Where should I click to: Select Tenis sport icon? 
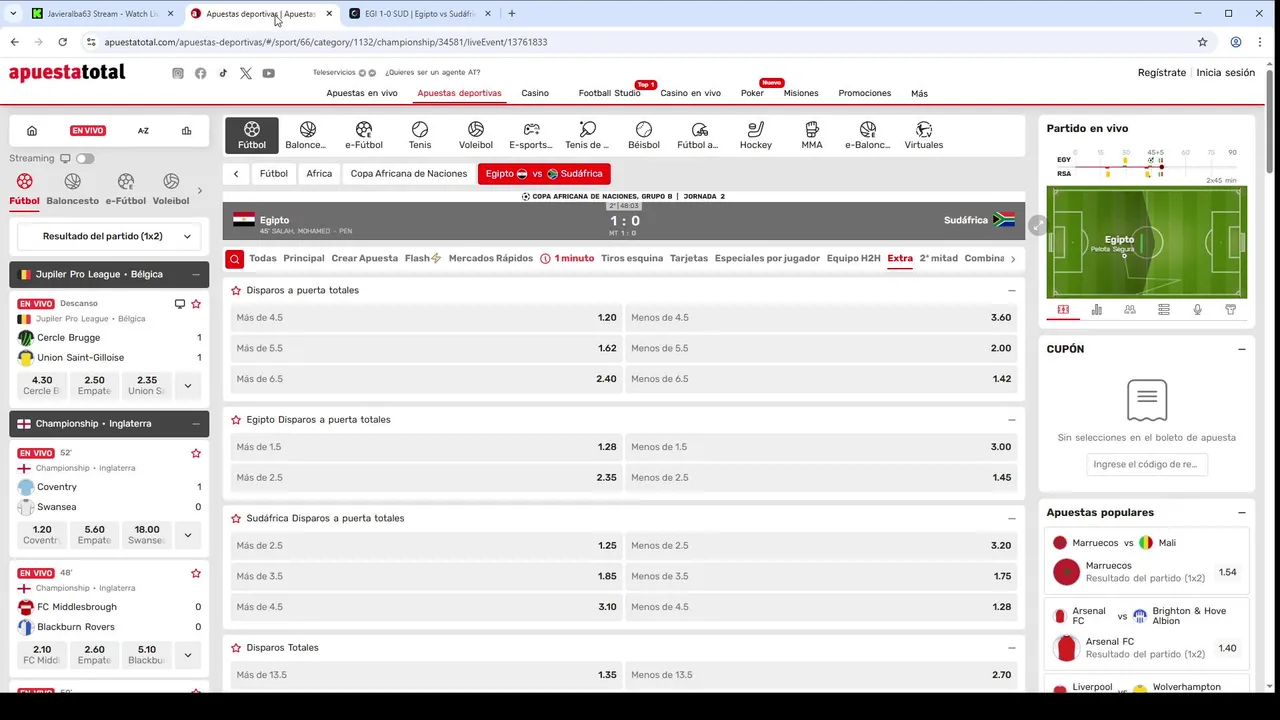[x=420, y=135]
